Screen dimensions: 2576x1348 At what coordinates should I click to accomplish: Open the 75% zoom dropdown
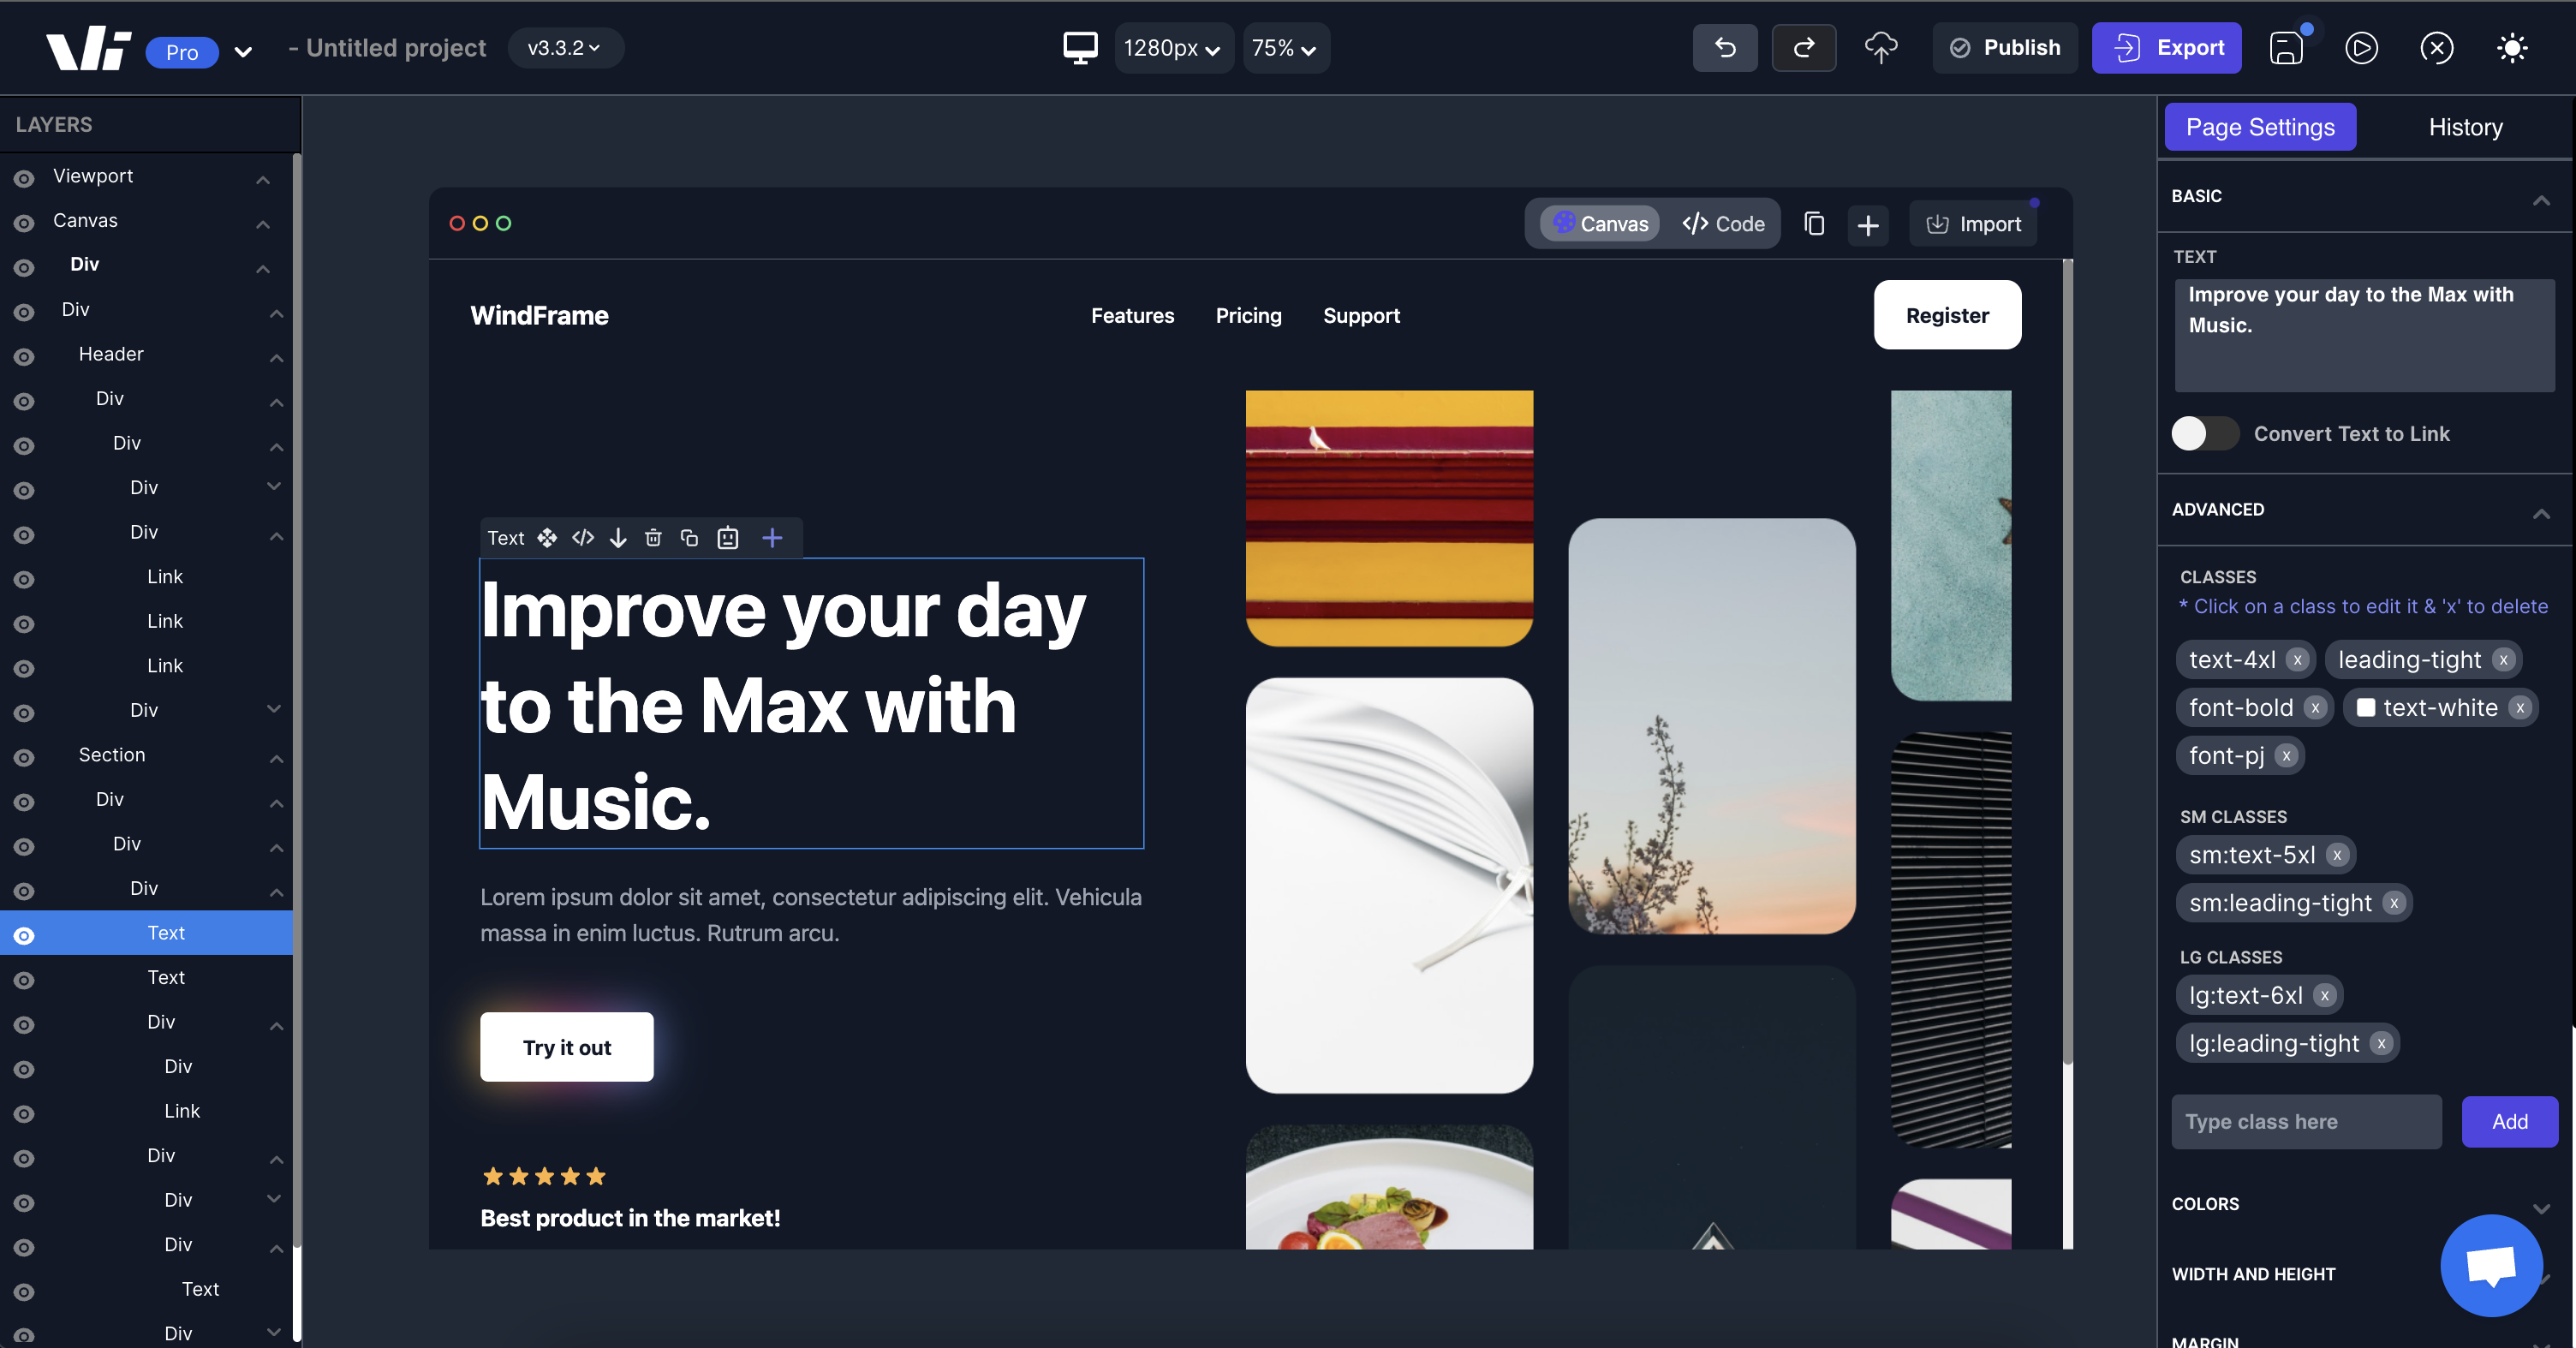[x=1285, y=48]
